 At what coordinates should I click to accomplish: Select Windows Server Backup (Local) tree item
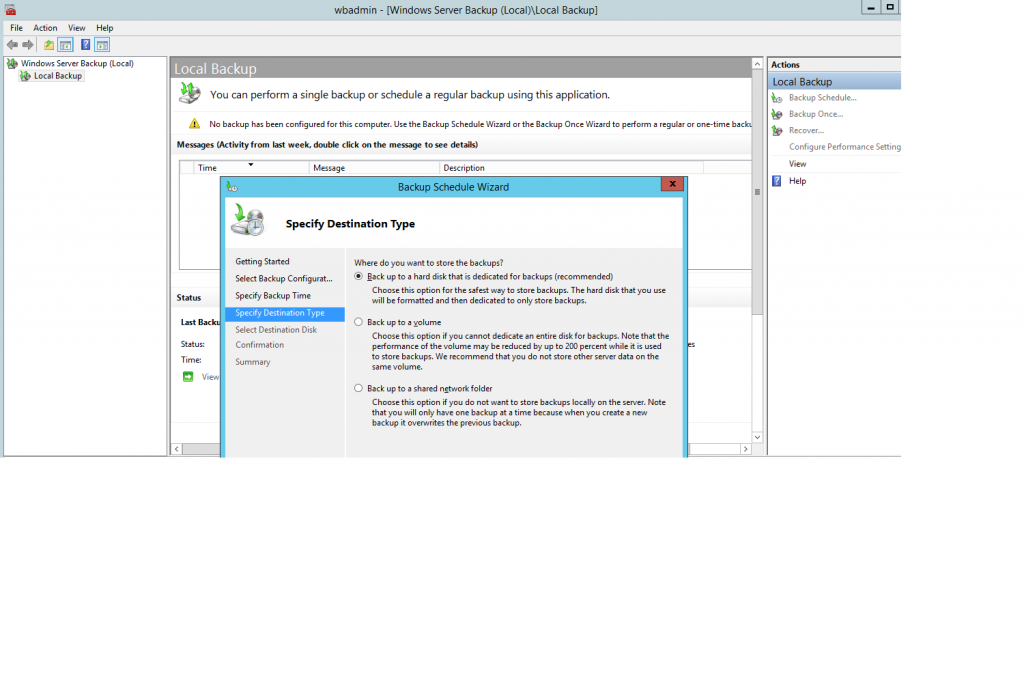[77, 63]
